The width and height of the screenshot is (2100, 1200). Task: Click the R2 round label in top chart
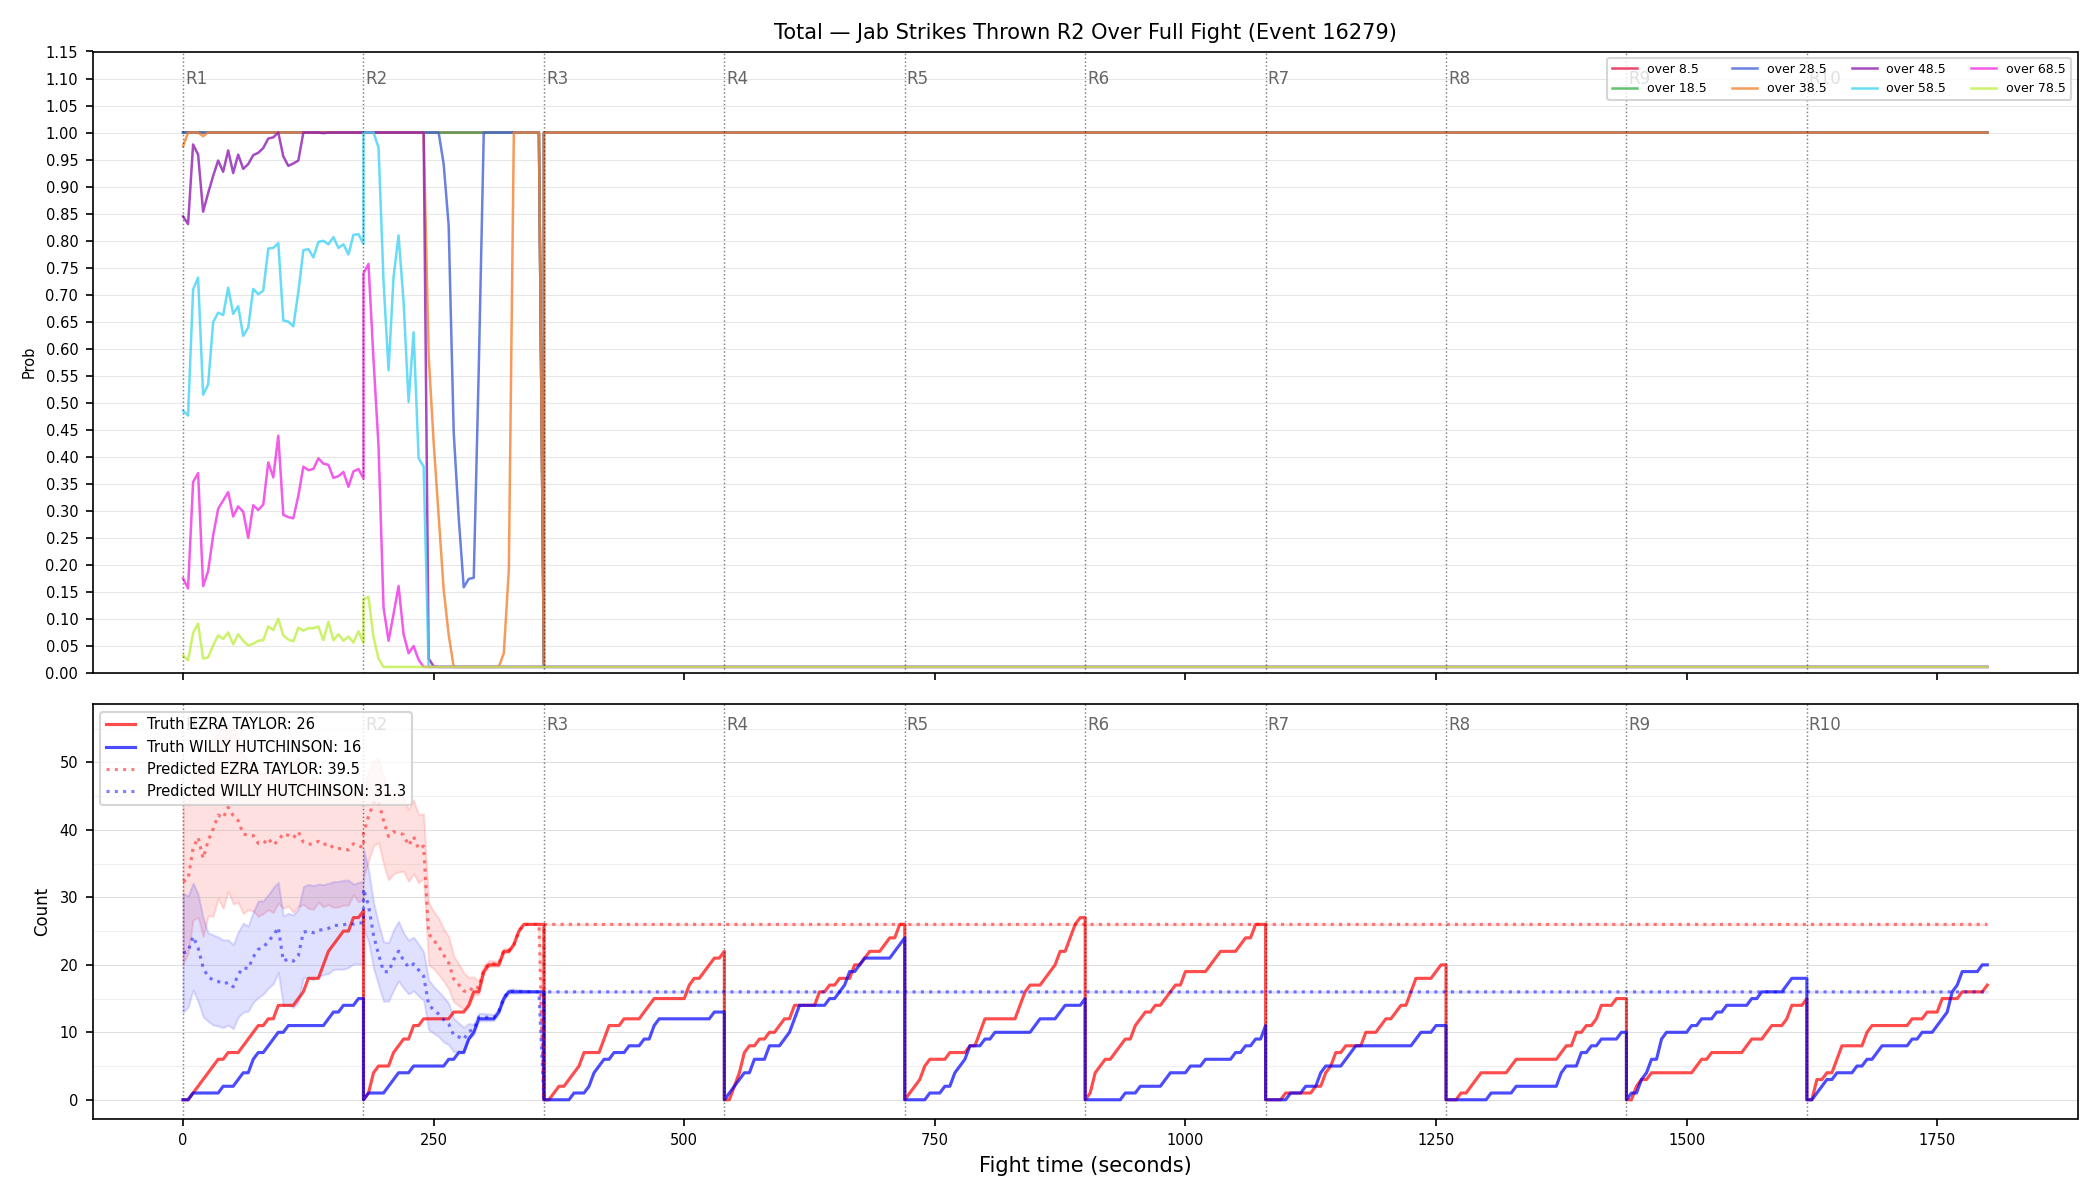click(x=376, y=78)
